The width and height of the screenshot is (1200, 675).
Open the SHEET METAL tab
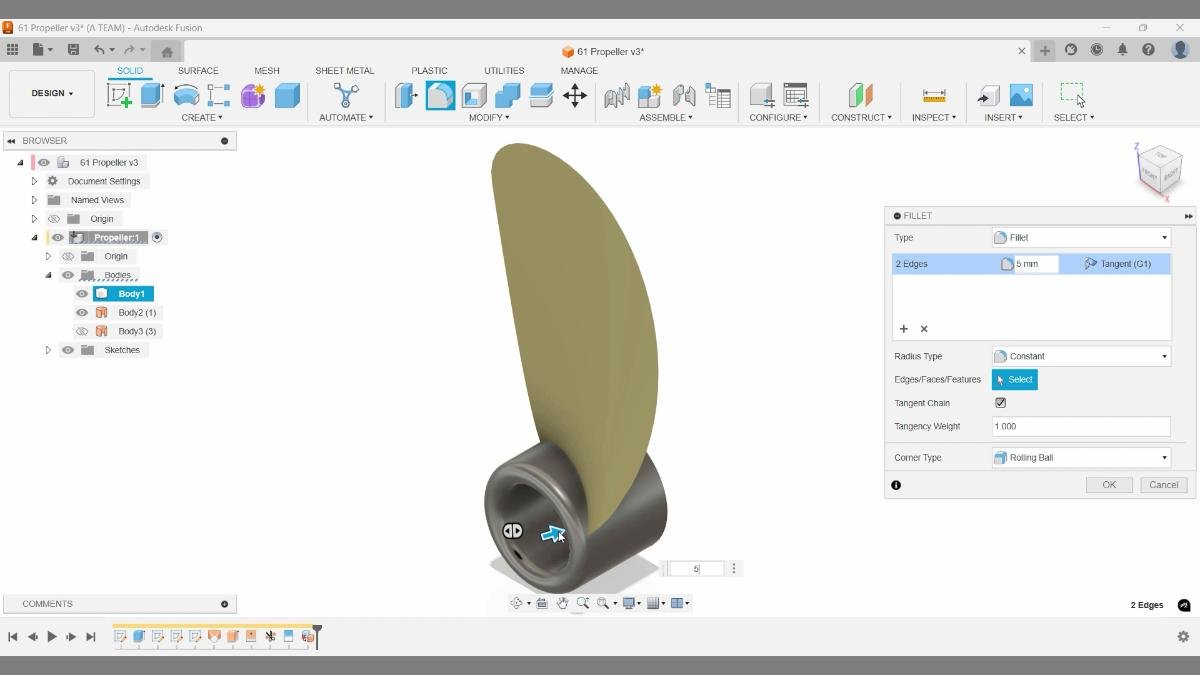(x=344, y=70)
